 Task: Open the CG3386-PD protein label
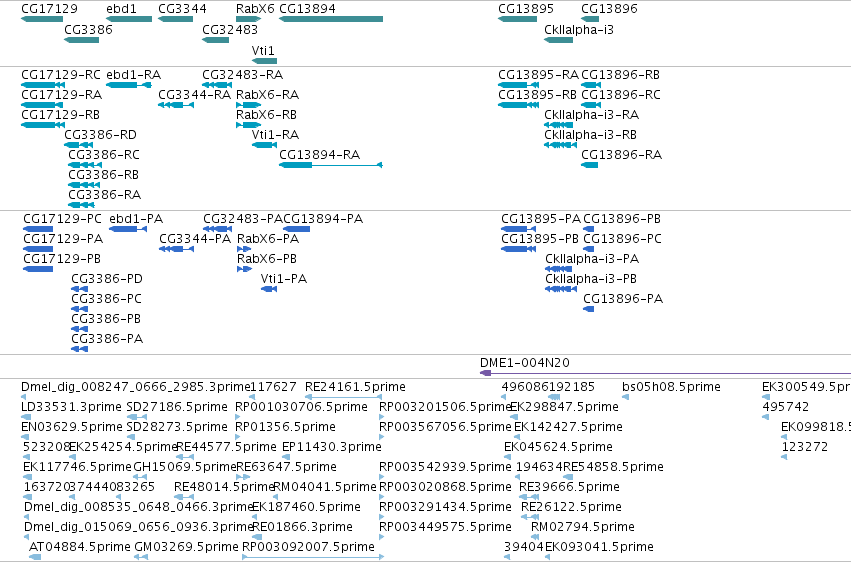tap(107, 278)
